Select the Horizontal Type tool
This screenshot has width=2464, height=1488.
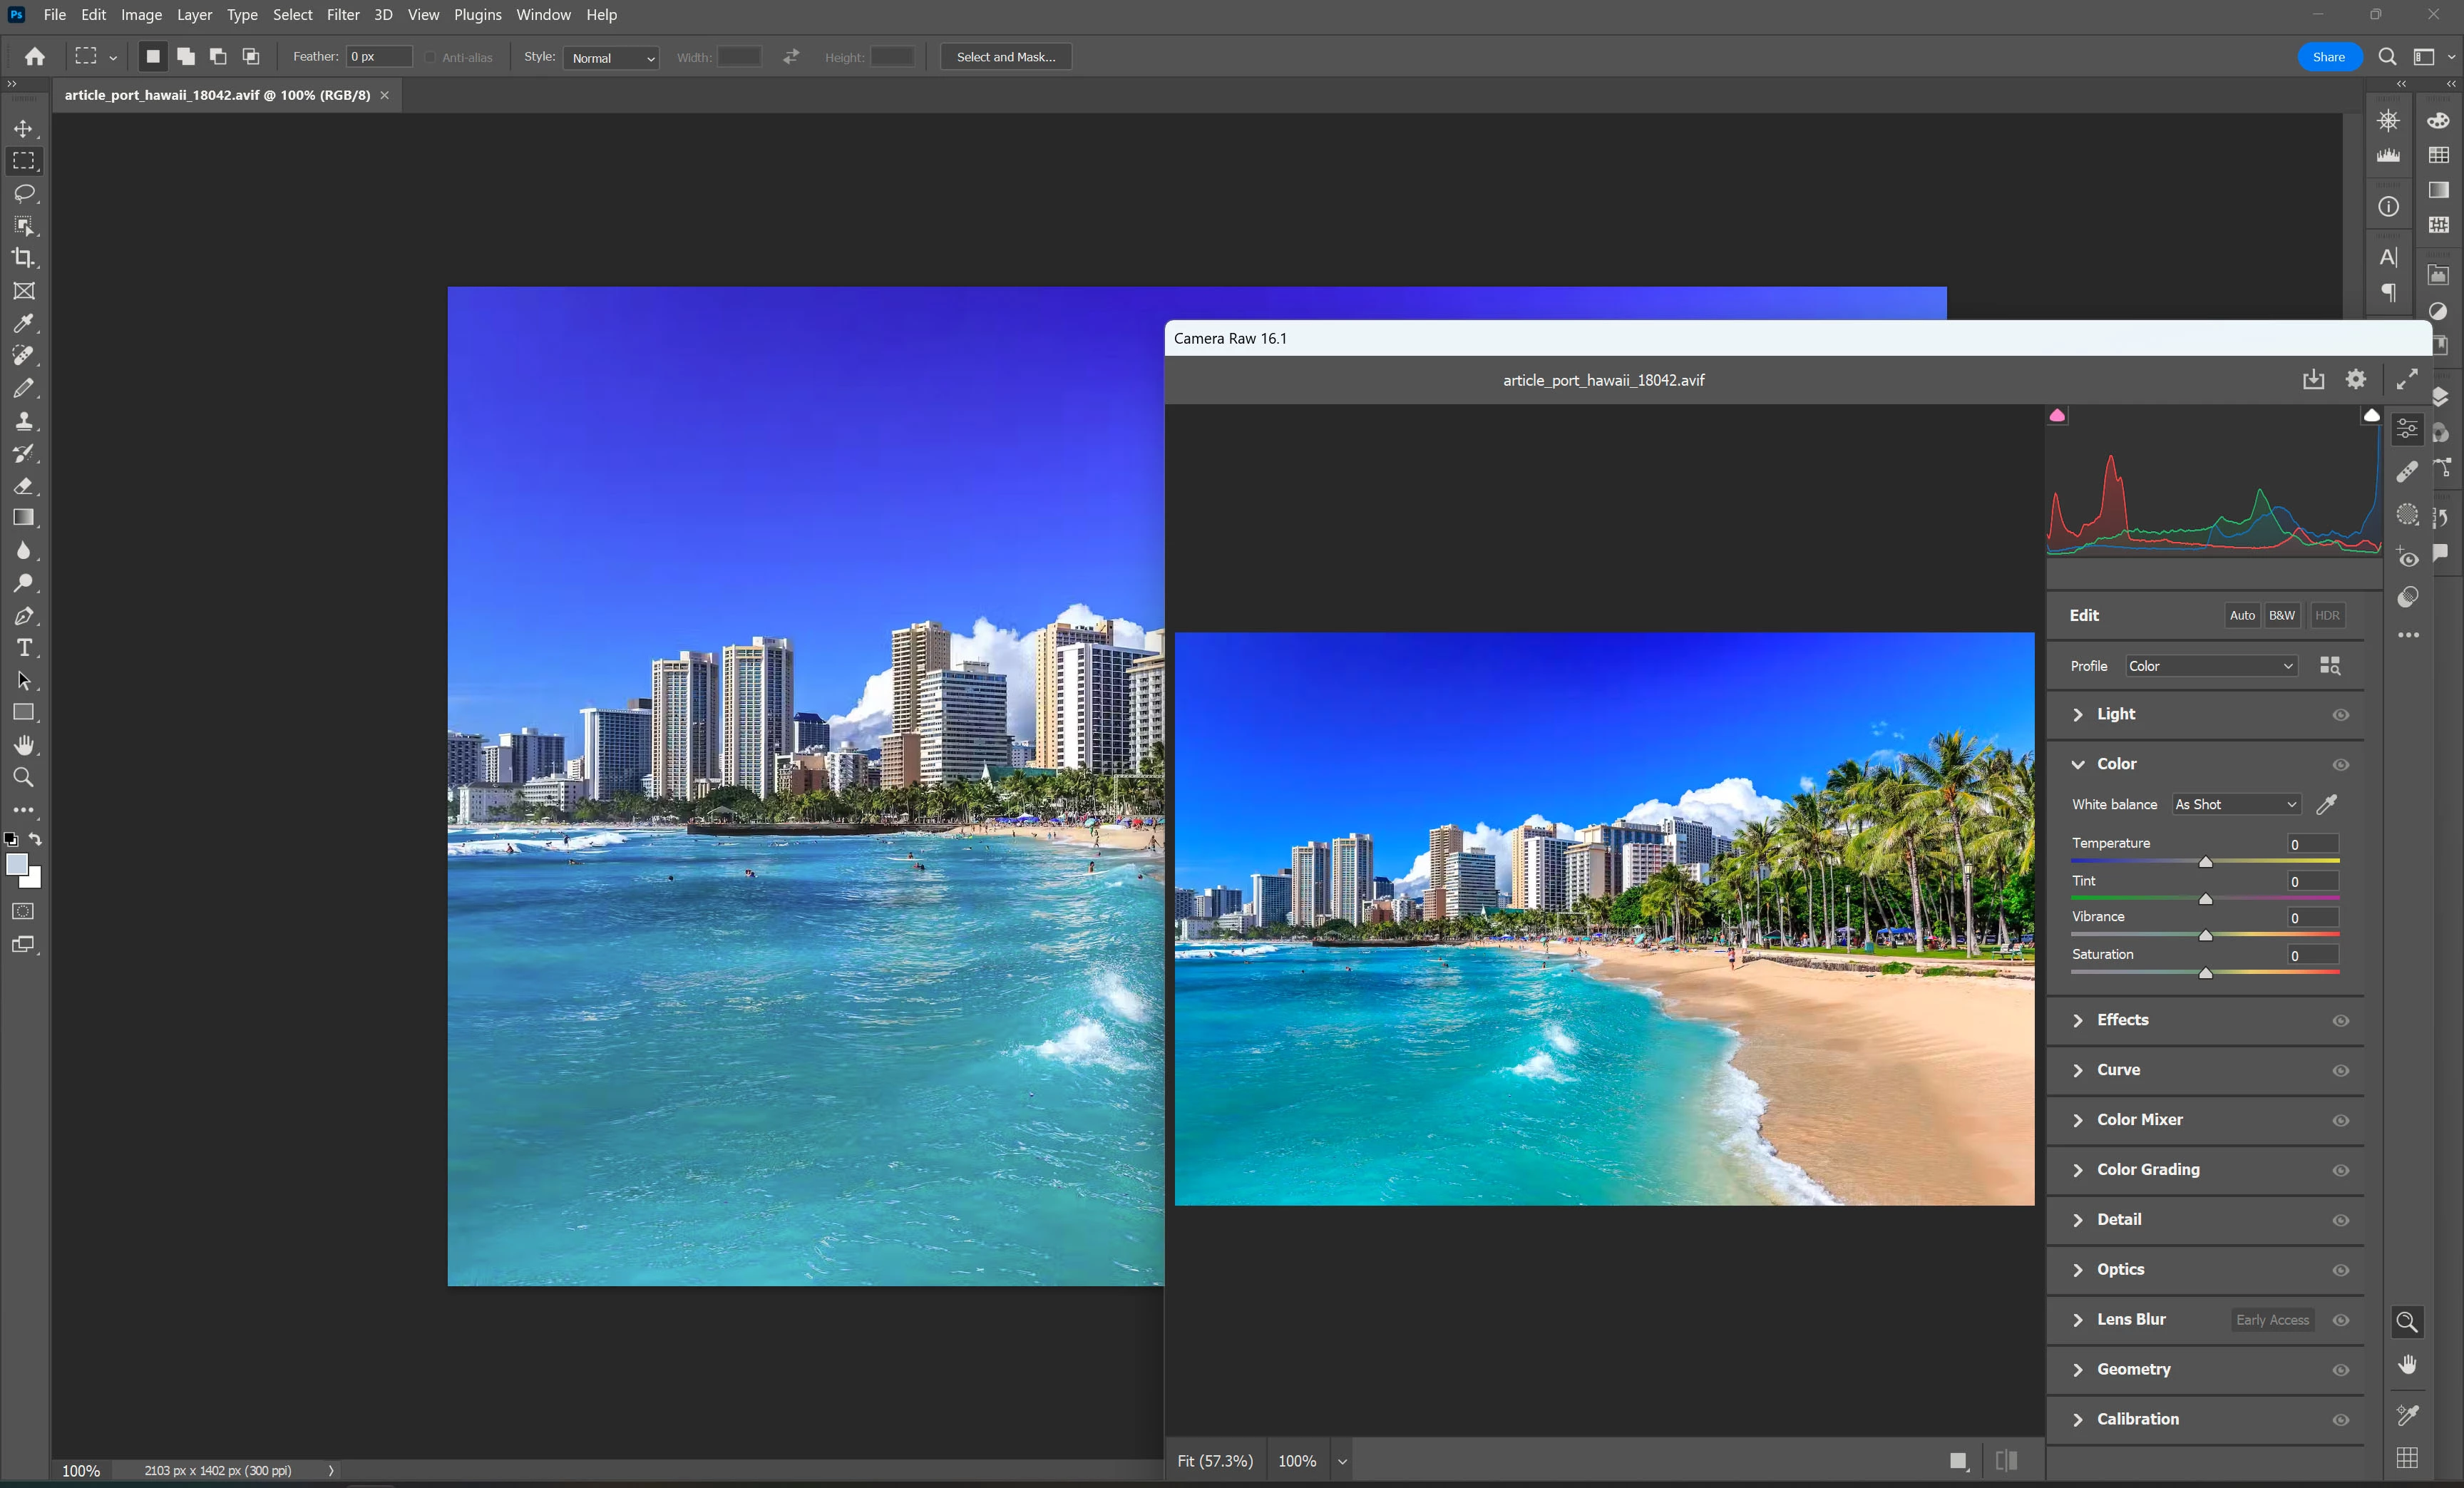24,648
